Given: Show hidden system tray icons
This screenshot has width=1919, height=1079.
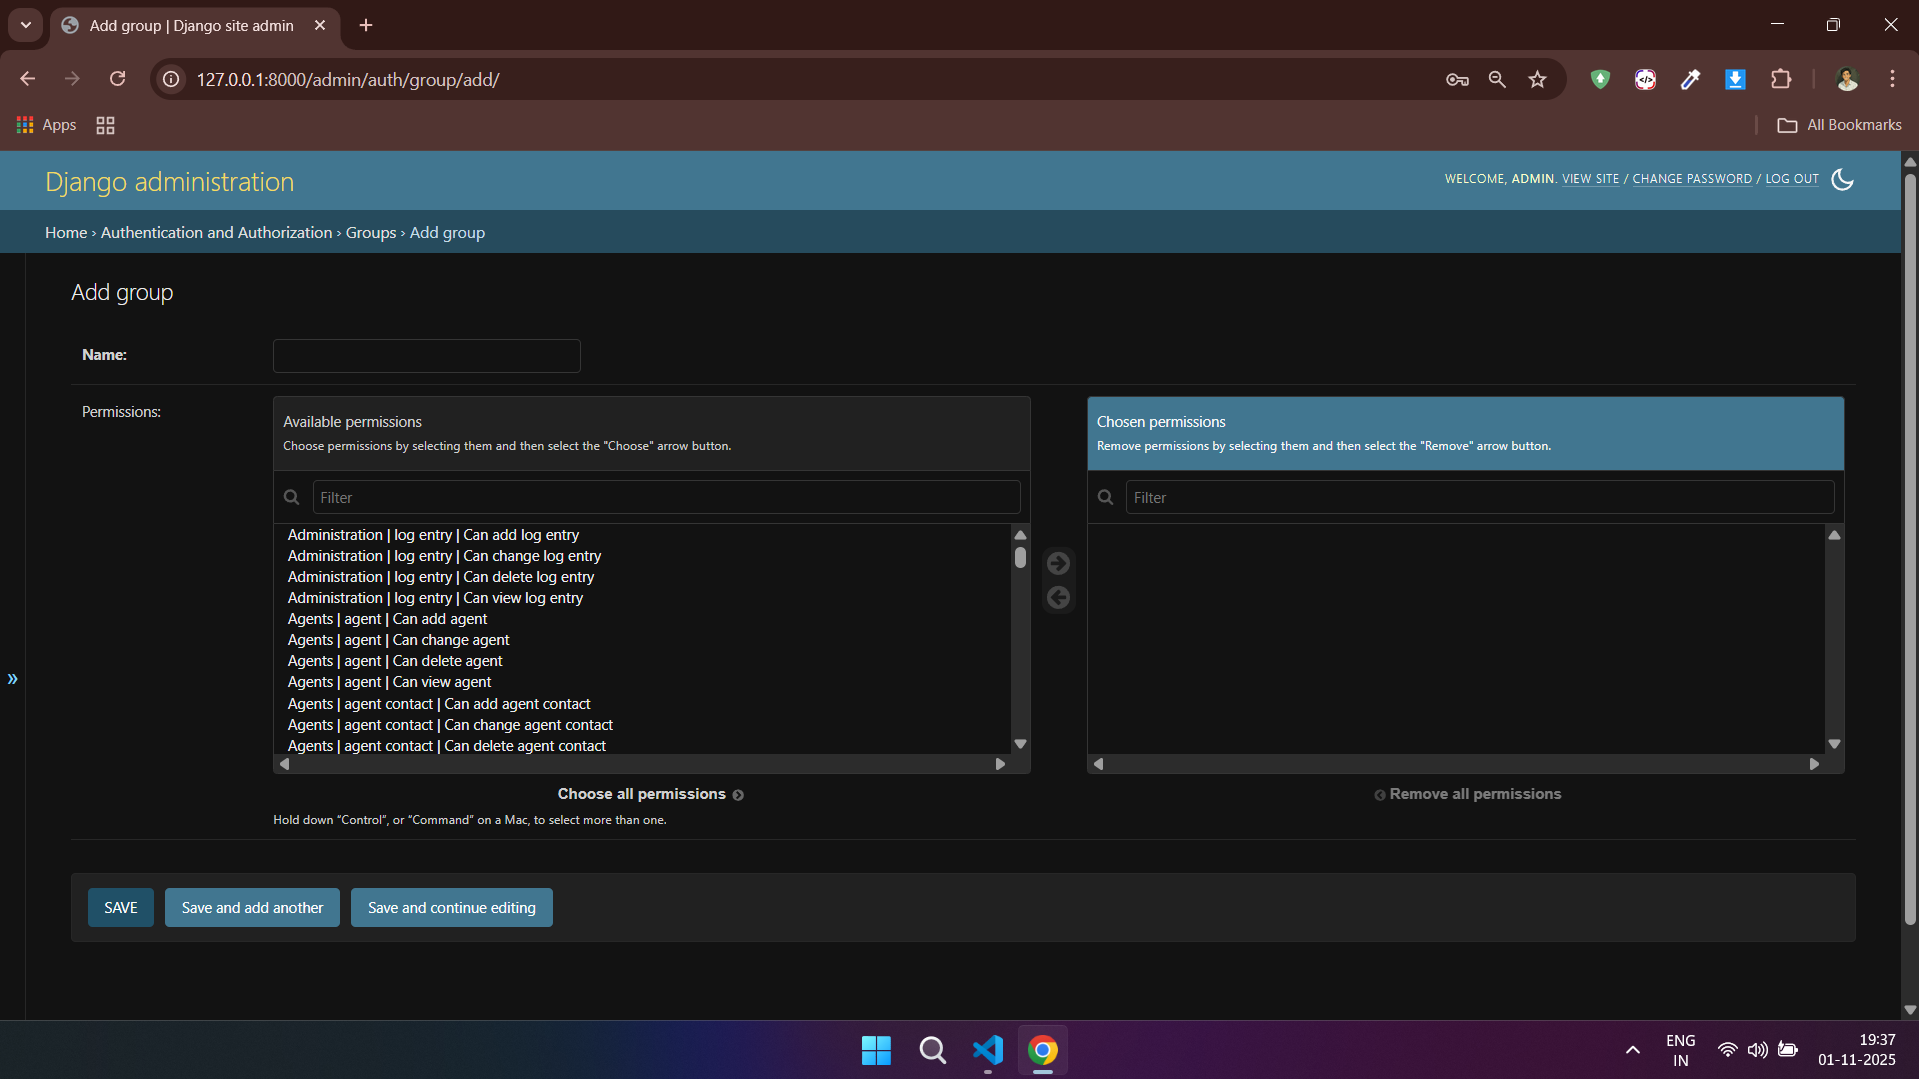Looking at the screenshot, I should [x=1632, y=1050].
